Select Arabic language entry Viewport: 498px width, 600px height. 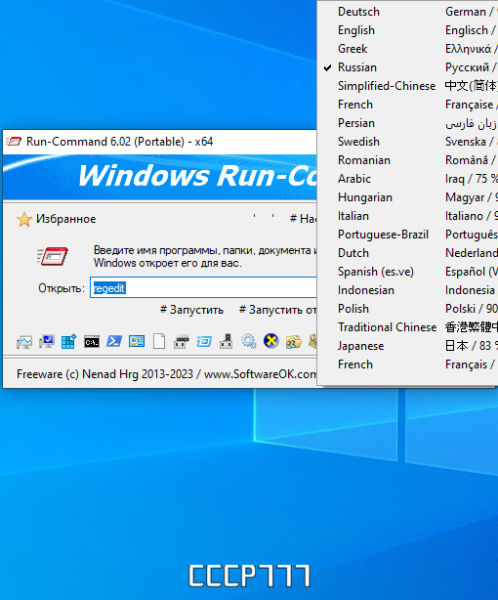pos(407,179)
